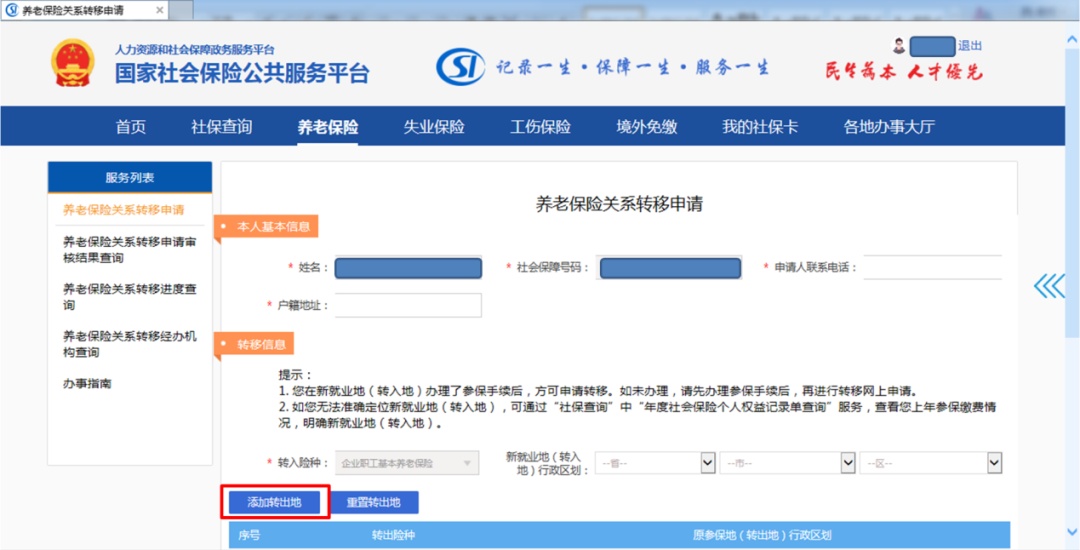Open the 转入险种 dropdown
The height and width of the screenshot is (550, 1080).
pyautogui.click(x=406, y=463)
